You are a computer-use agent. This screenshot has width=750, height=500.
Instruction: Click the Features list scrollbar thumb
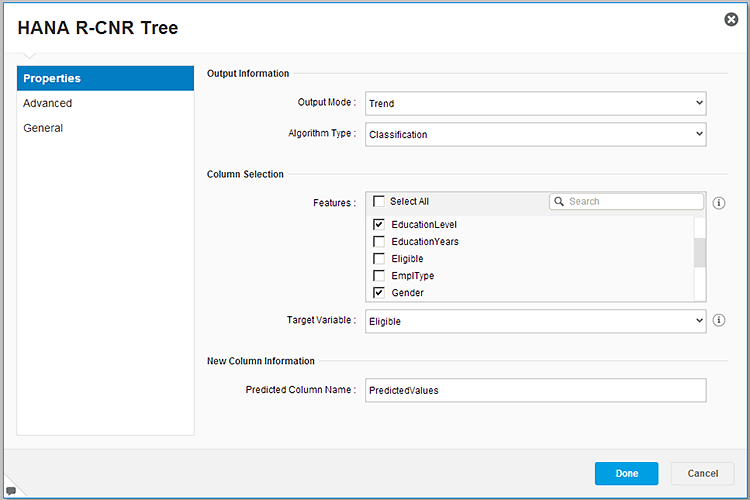(700, 253)
